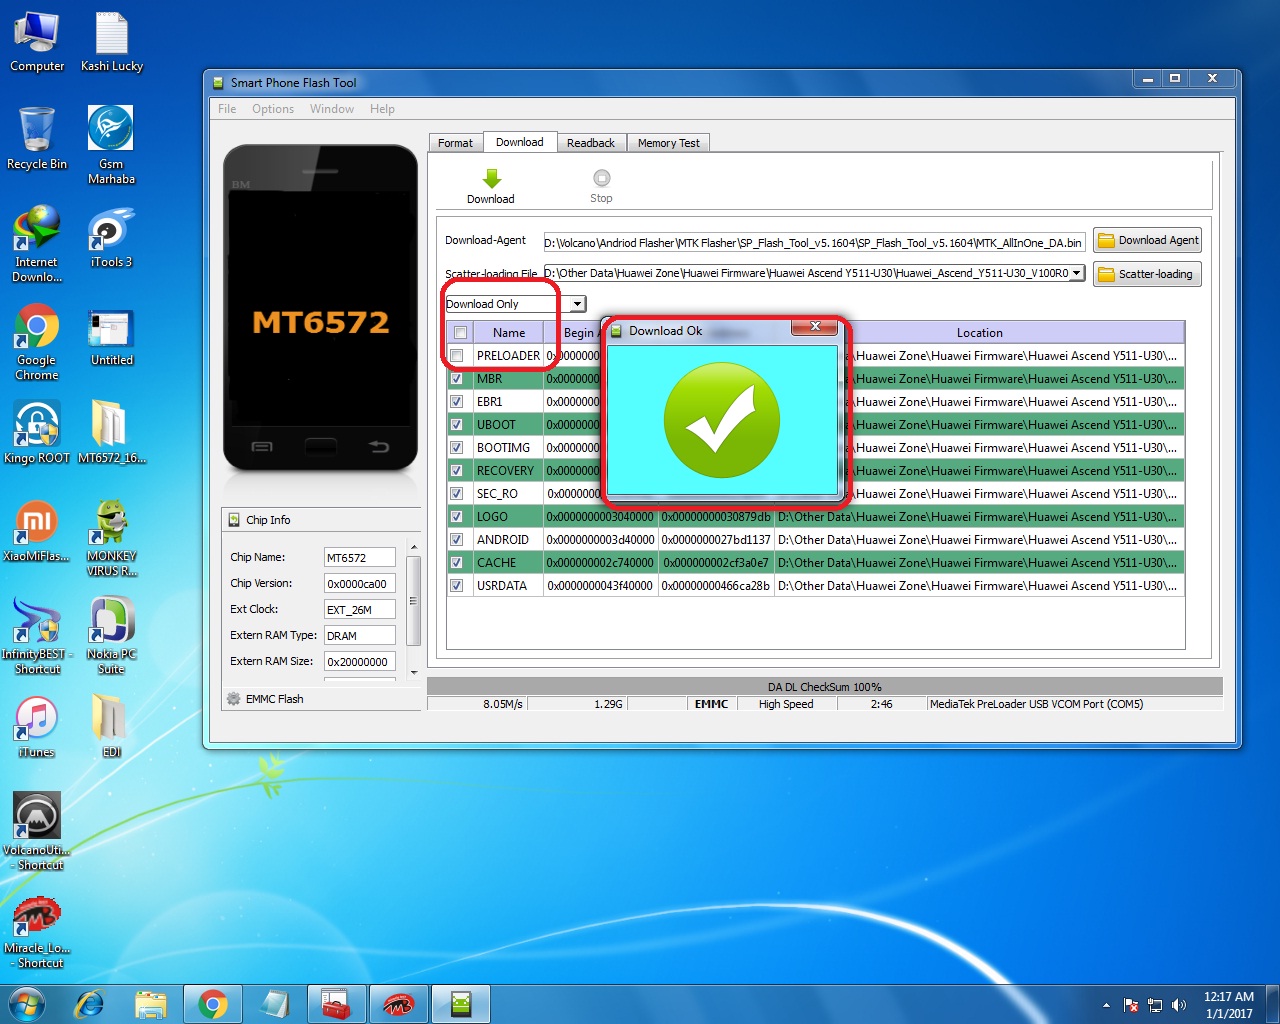Viewport: 1280px width, 1024px height.
Task: Uncheck the CACHE partition checkbox
Action: 457,563
